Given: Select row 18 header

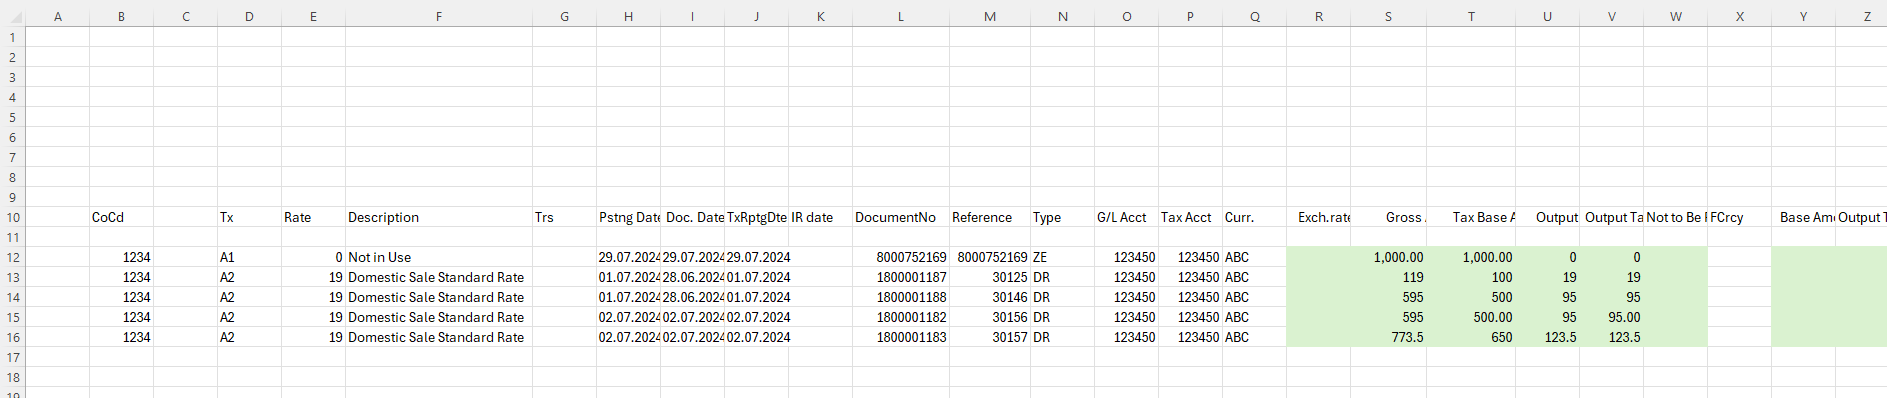Looking at the screenshot, I should point(13,377).
